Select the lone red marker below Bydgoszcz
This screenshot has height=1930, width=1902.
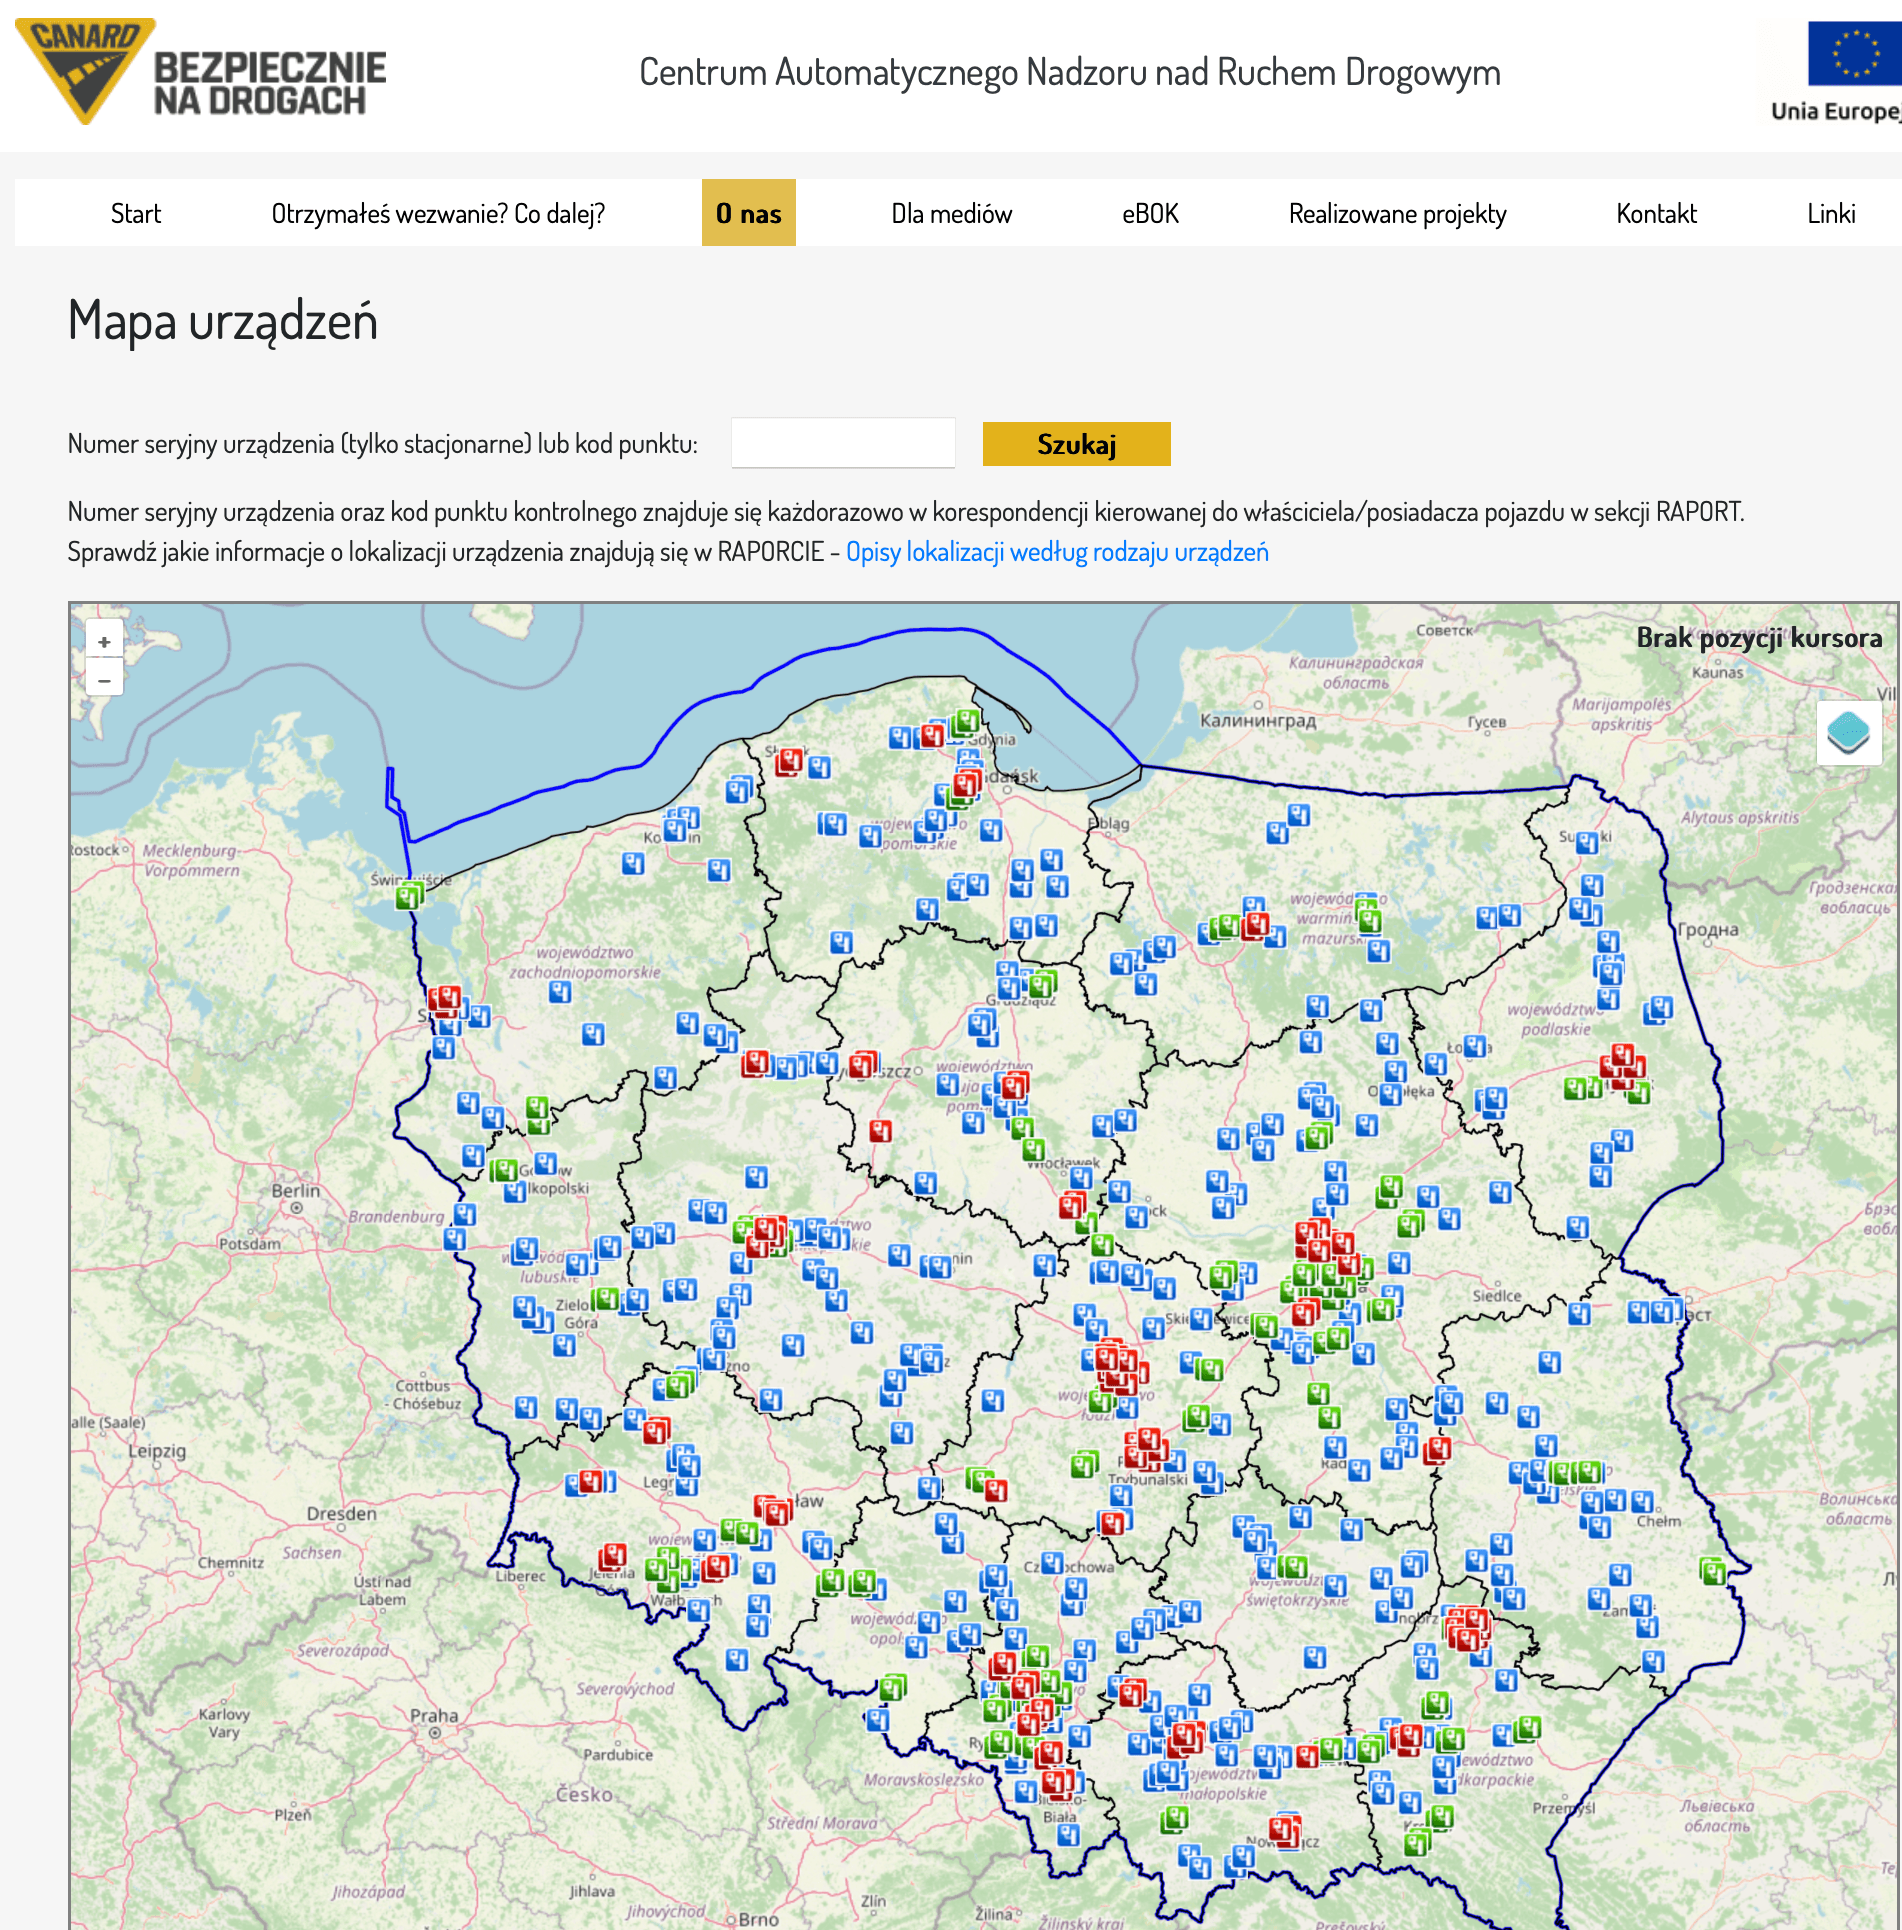[880, 1131]
